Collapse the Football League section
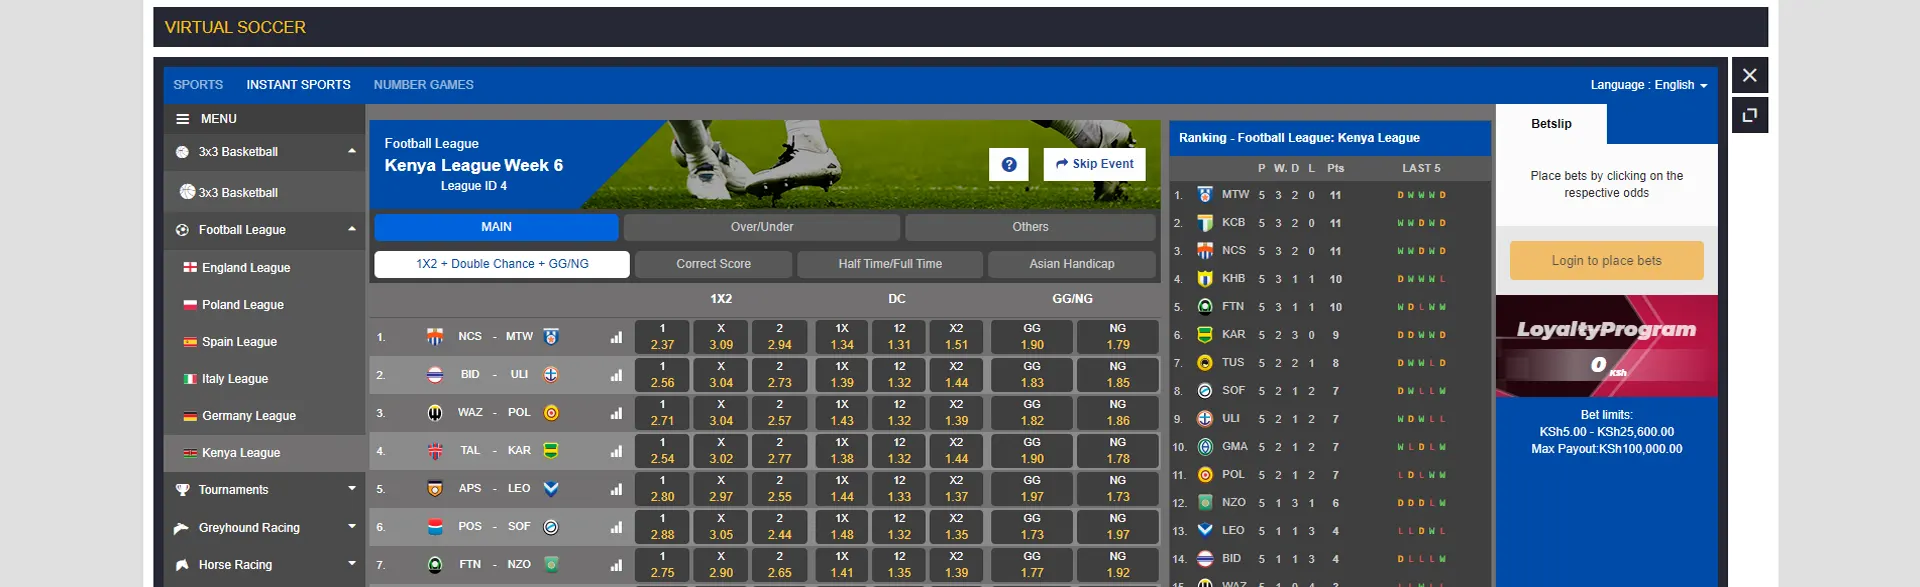 [x=351, y=230]
